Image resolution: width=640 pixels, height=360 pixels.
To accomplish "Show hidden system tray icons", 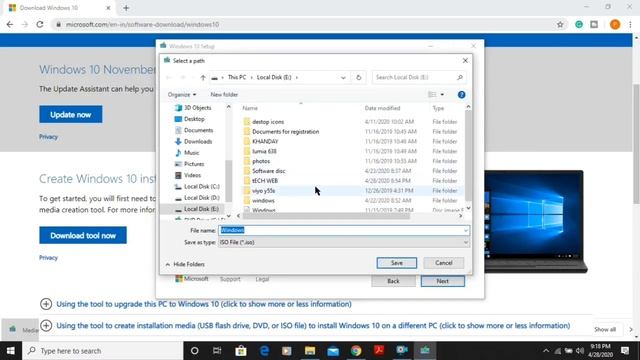I will pyautogui.click(x=546, y=351).
